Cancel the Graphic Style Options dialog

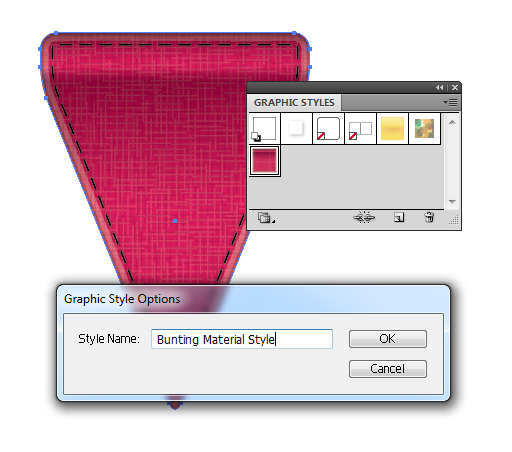[x=388, y=369]
